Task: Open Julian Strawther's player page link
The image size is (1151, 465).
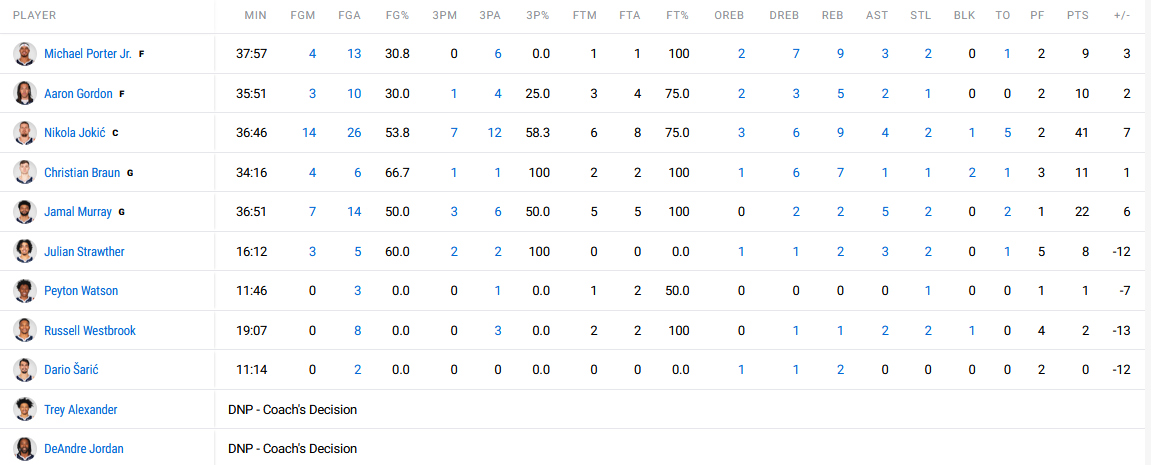Action: click(84, 252)
